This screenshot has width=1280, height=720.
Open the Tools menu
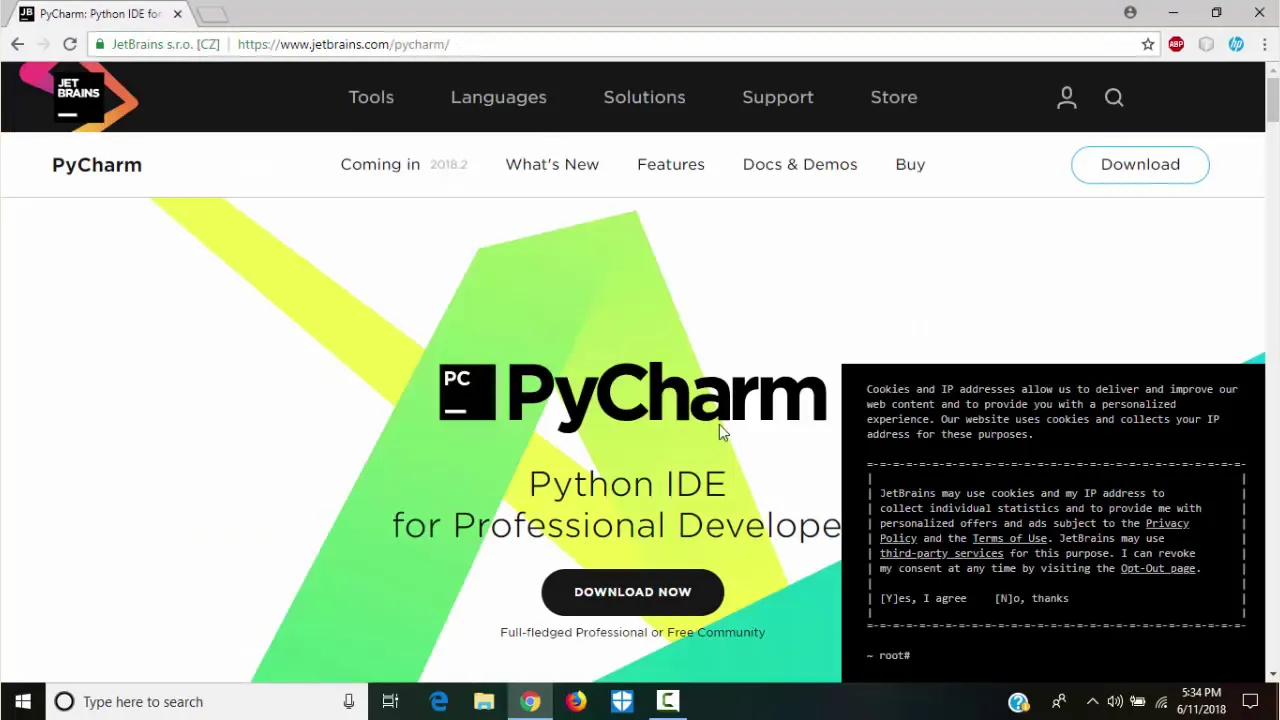pos(371,97)
